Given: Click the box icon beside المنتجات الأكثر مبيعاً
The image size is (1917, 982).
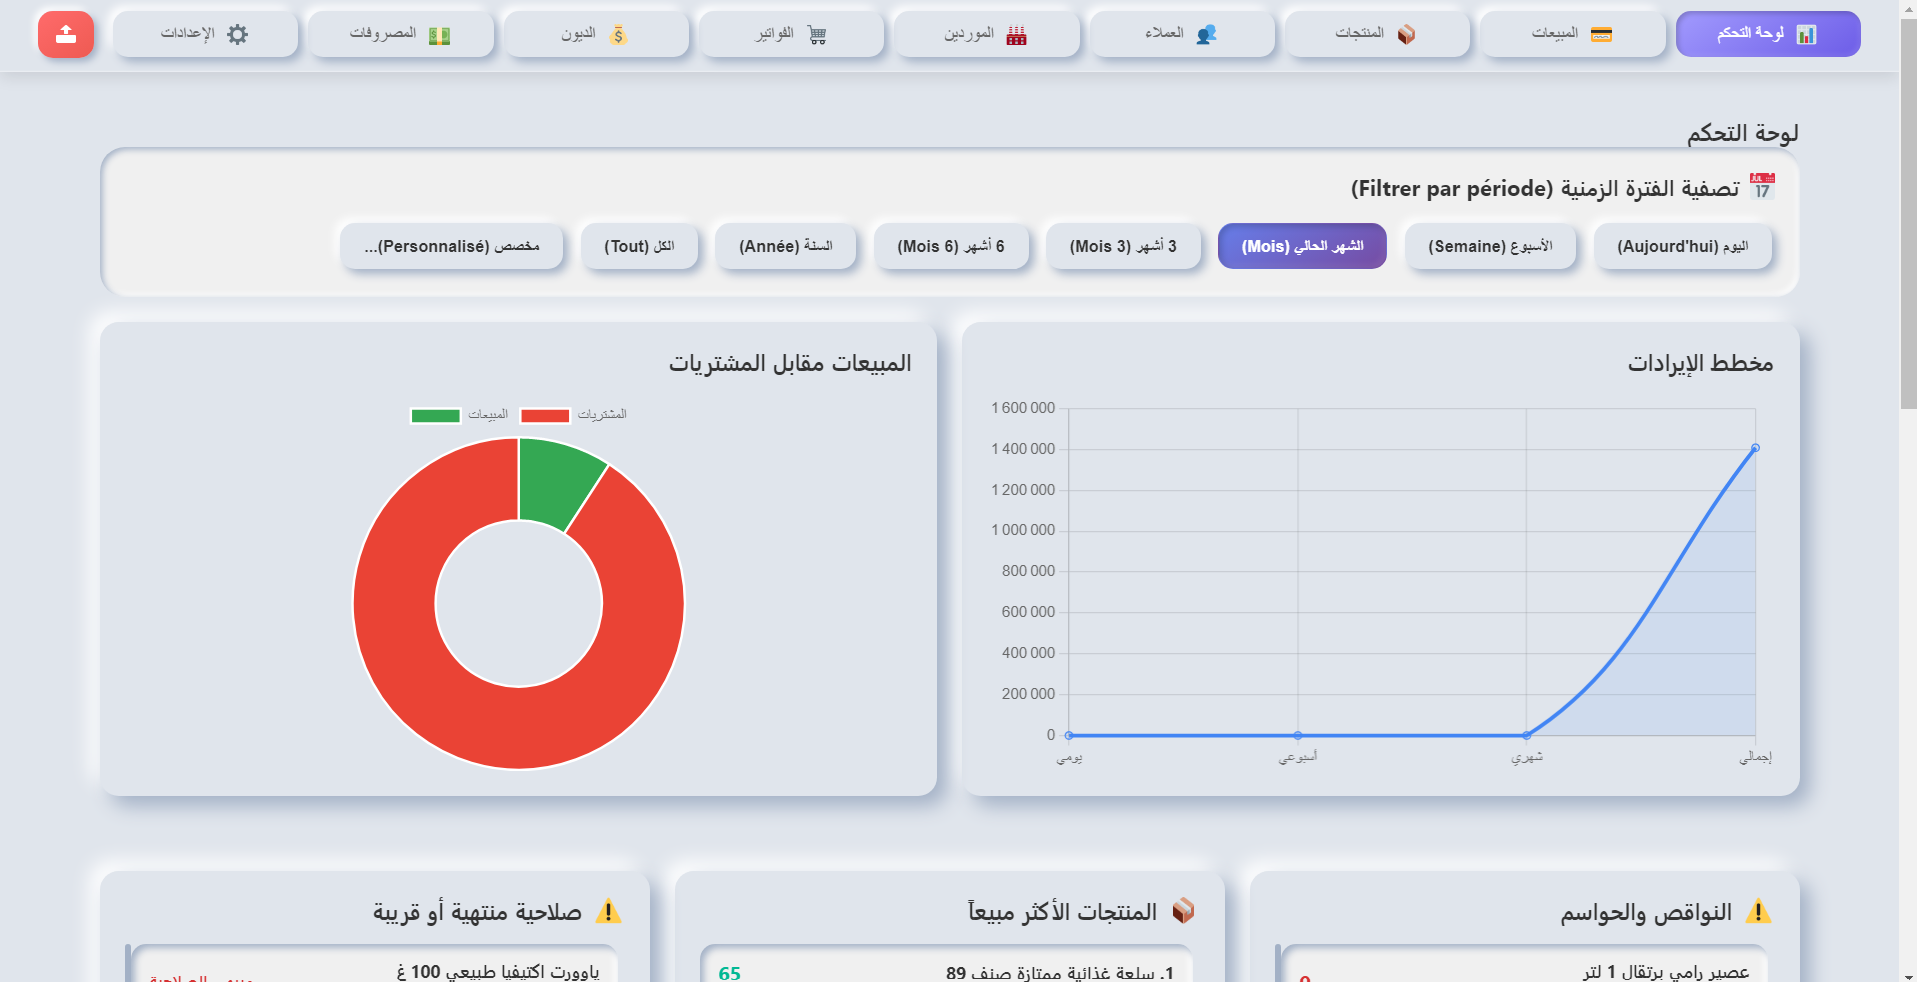Looking at the screenshot, I should pyautogui.click(x=1183, y=910).
